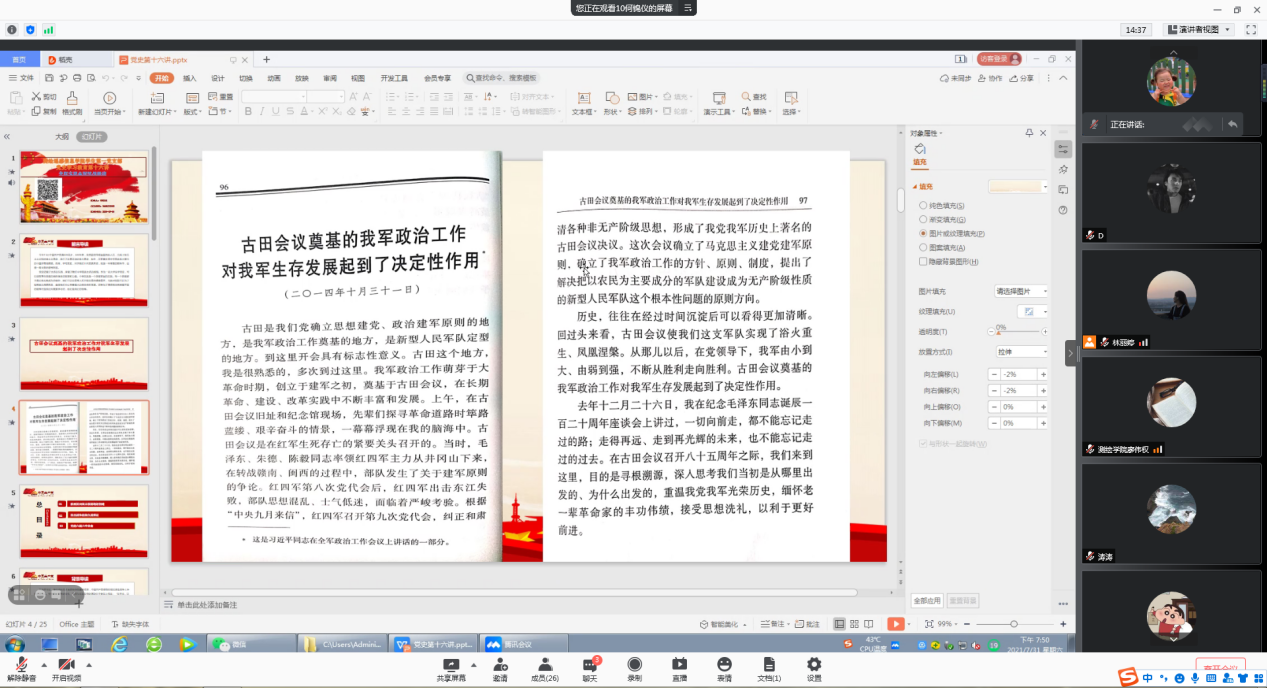This screenshot has height=688, width=1267.
Task: Toggle Bold formatting in the ribbon
Action: (x=248, y=112)
